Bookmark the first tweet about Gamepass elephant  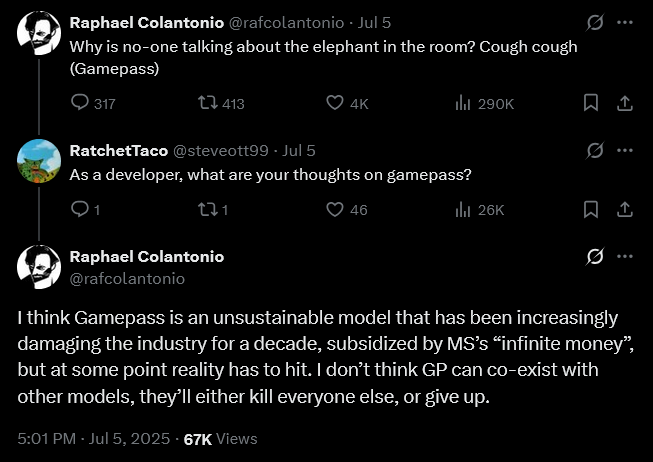click(x=591, y=103)
